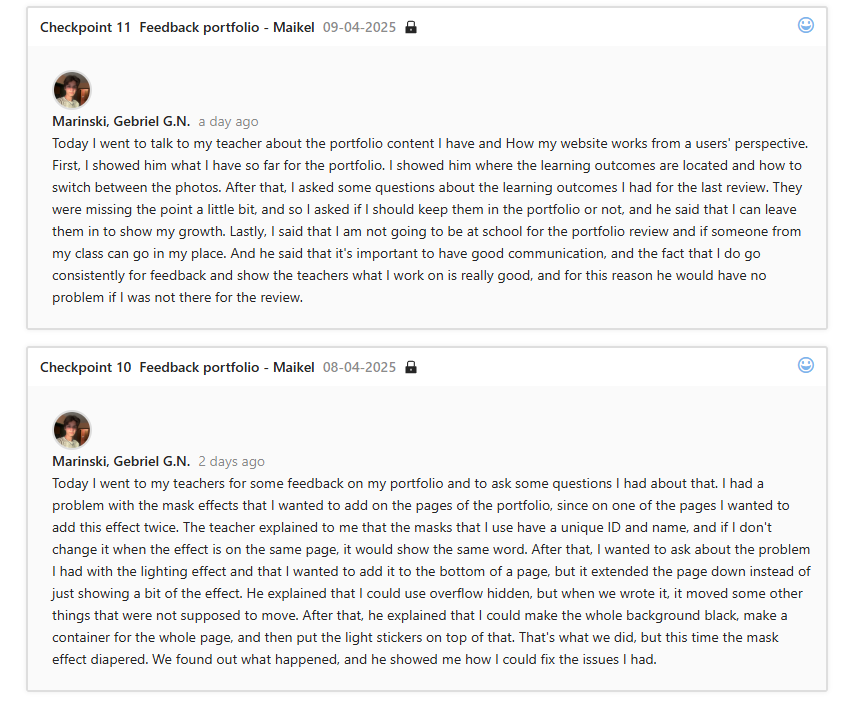
Task: Open the author avatar in Checkpoint 10
Action: click(72, 430)
